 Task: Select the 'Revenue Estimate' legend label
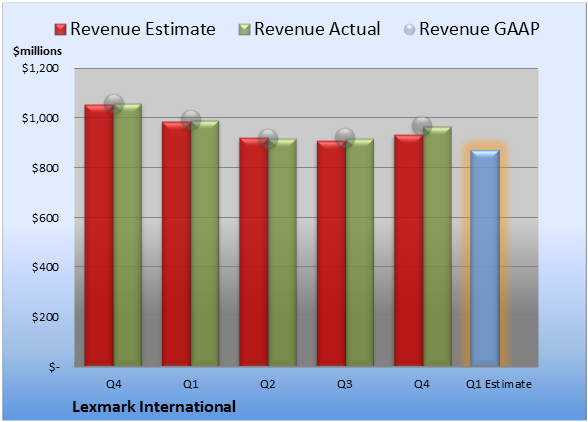[x=143, y=29]
